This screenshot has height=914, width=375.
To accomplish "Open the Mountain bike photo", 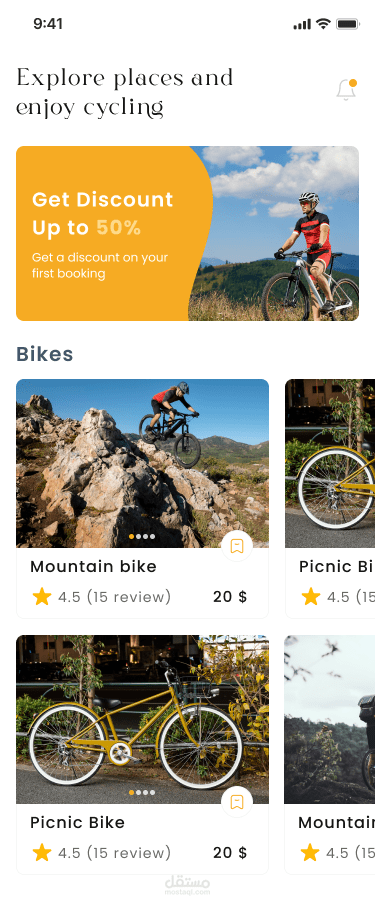I will (142, 463).
